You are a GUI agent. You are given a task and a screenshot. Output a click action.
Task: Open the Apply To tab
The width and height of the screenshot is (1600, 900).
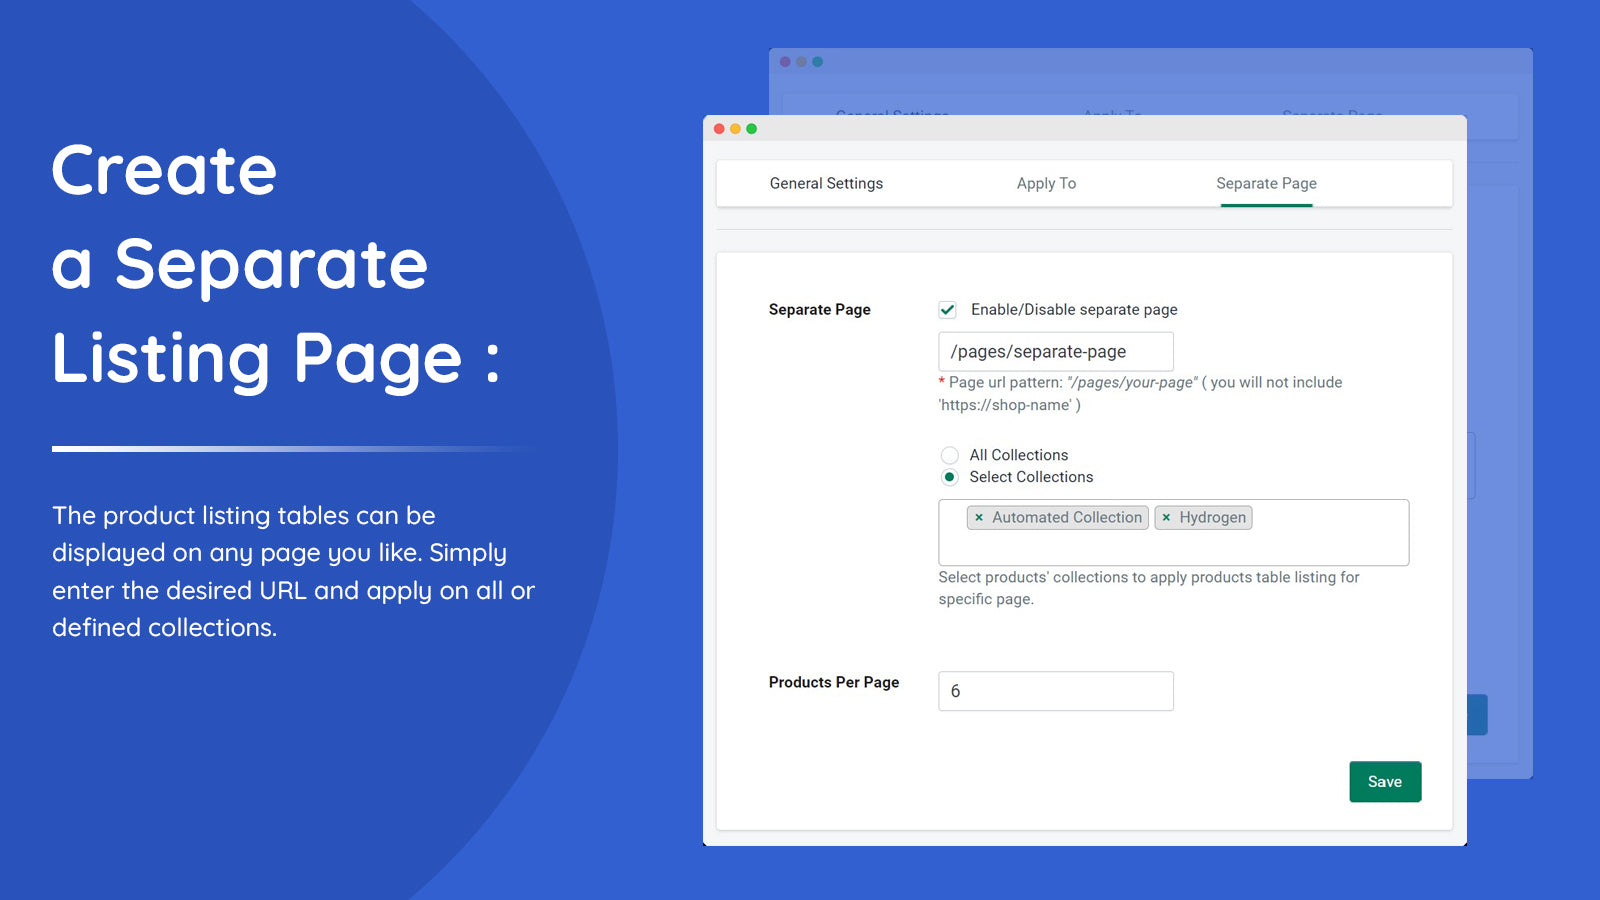pos(1046,183)
